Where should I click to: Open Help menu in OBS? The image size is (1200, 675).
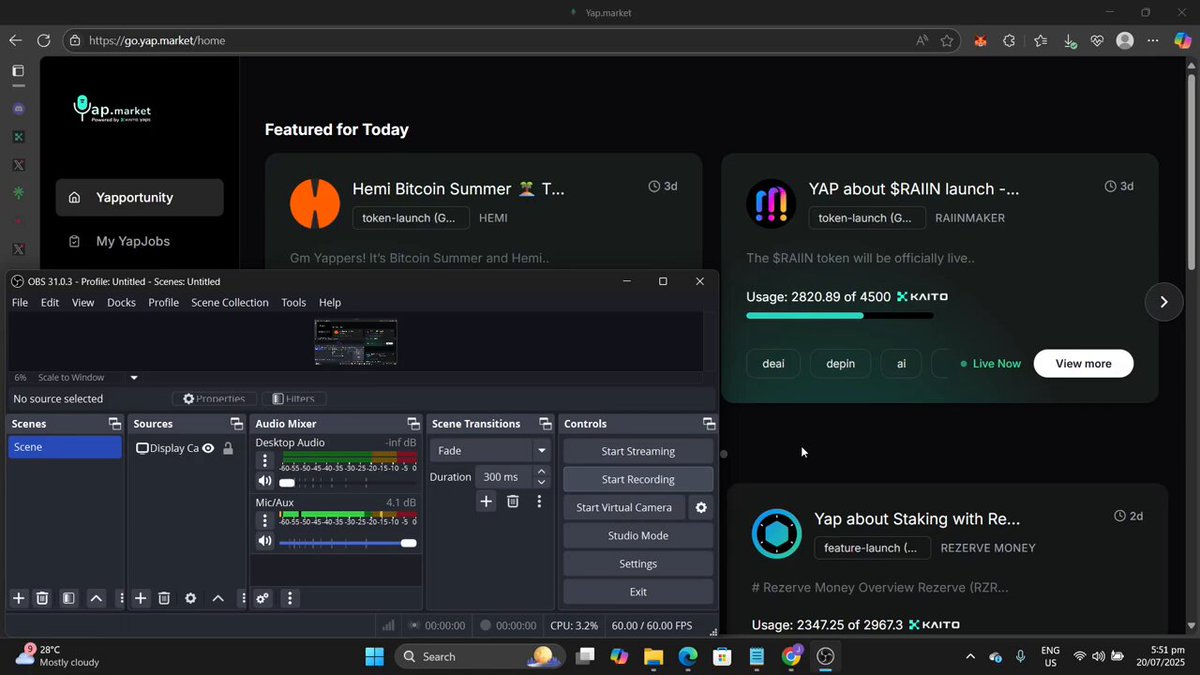click(x=330, y=302)
